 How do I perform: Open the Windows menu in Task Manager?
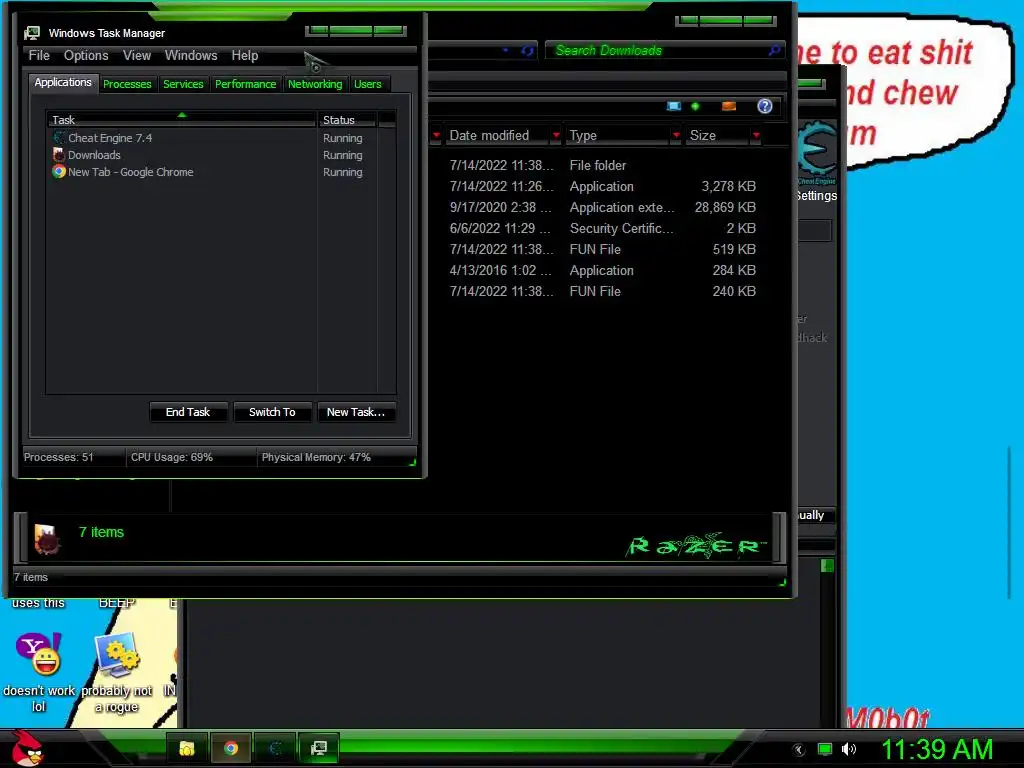pos(191,56)
